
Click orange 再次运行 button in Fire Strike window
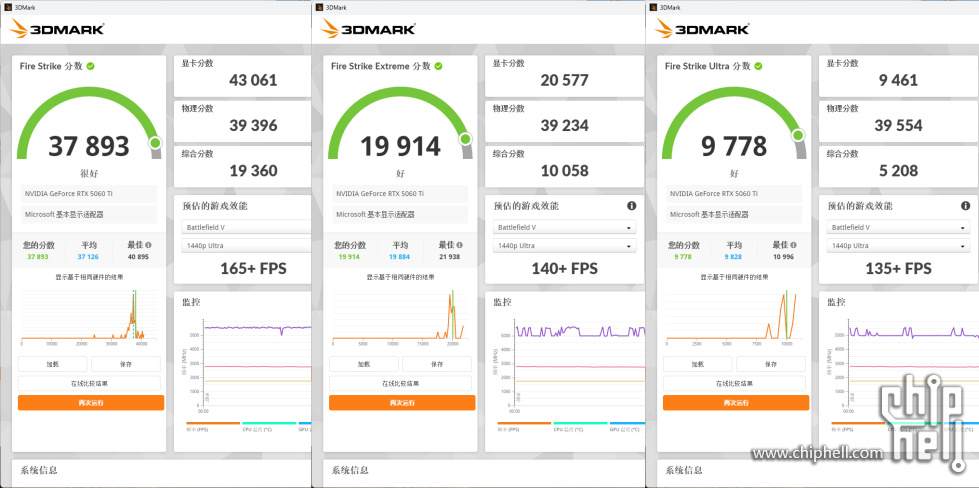pyautogui.click(x=91, y=403)
